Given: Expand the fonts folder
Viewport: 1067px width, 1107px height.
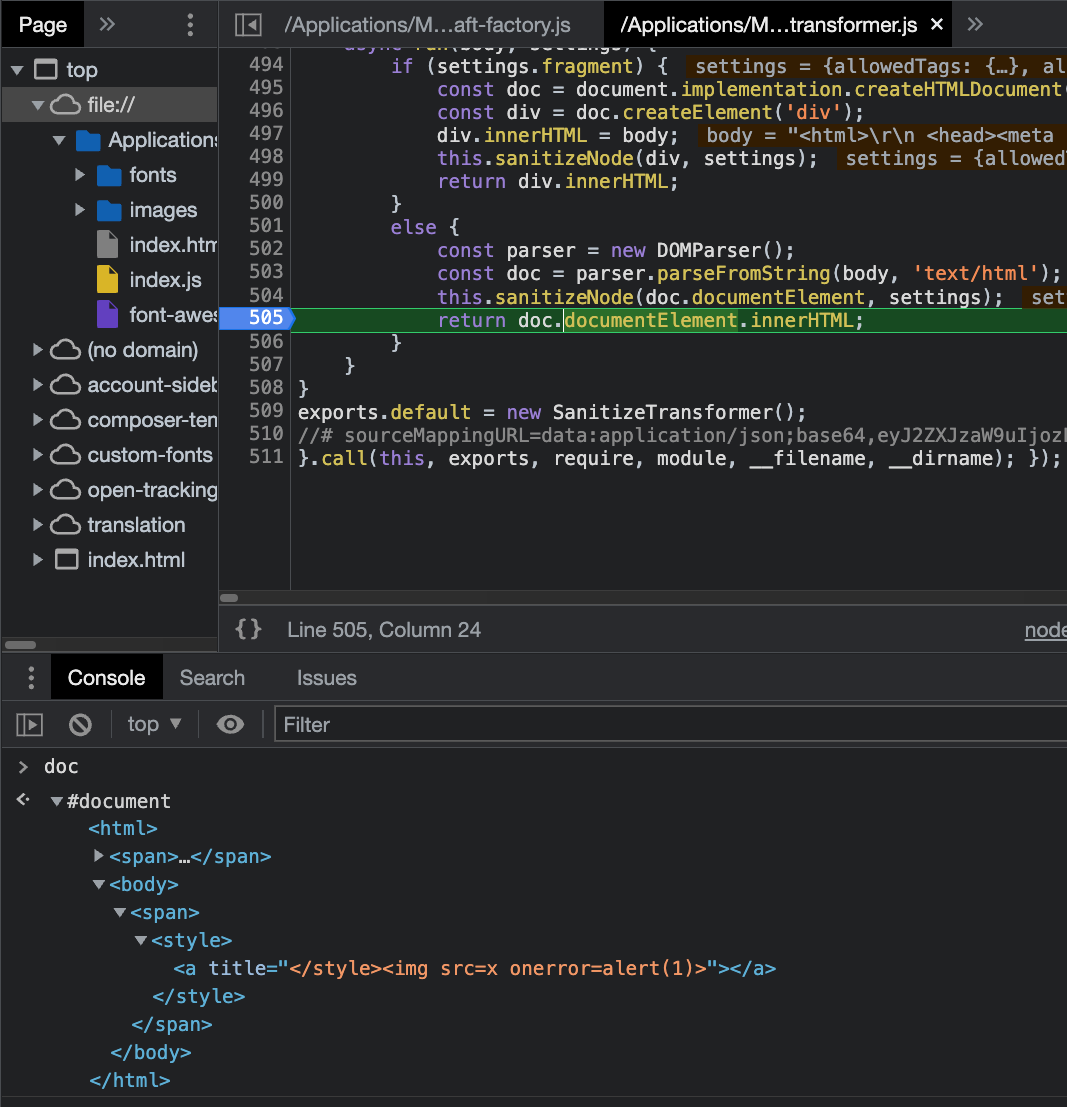Looking at the screenshot, I should [x=81, y=175].
